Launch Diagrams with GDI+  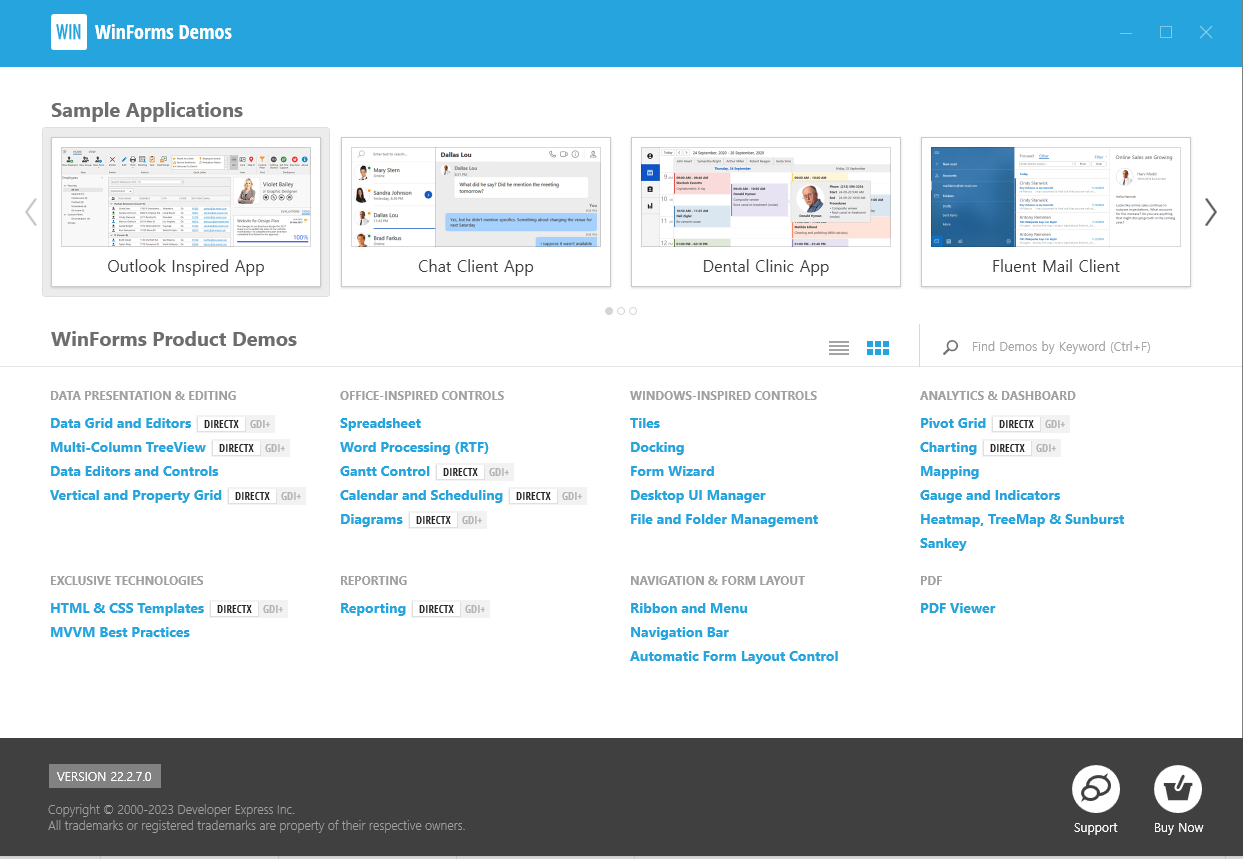[473, 520]
